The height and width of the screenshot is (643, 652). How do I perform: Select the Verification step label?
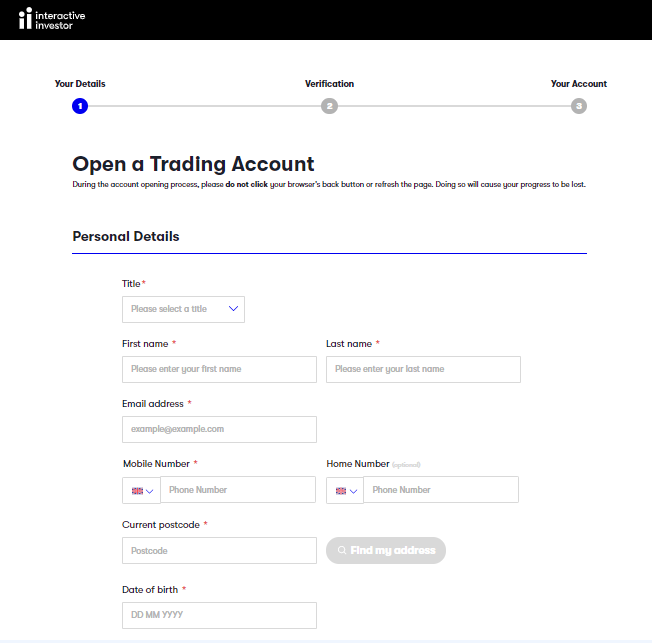[x=329, y=84]
